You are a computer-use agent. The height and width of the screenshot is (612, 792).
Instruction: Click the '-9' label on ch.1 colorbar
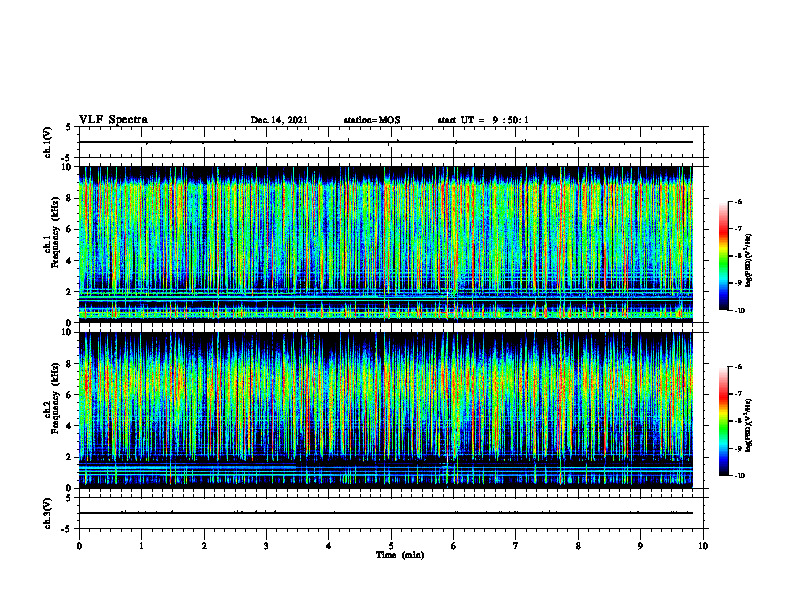[x=738, y=283]
